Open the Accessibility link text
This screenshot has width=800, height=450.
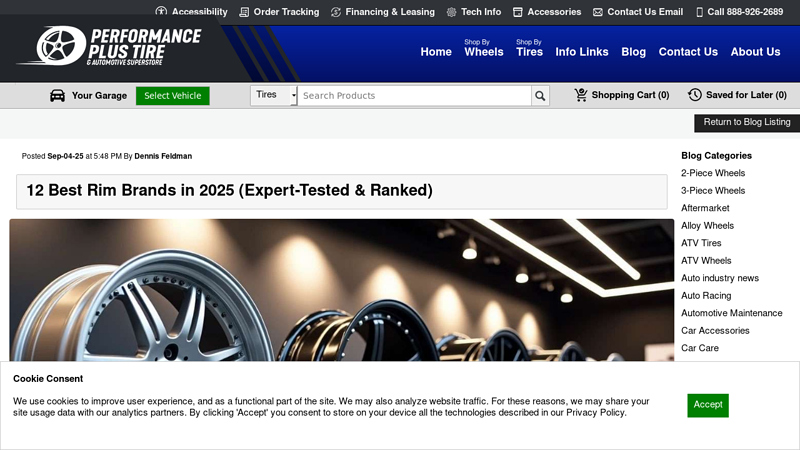pyautogui.click(x=199, y=12)
